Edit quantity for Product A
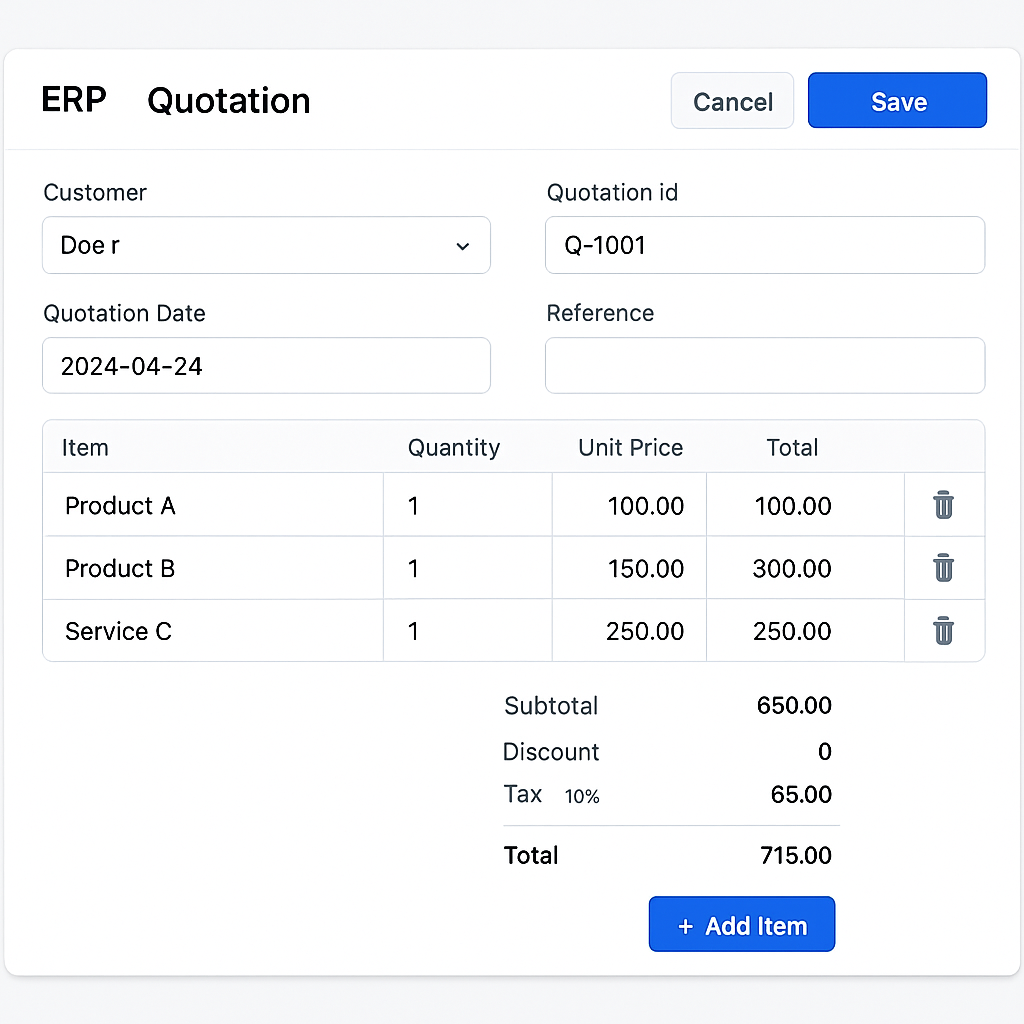This screenshot has width=1024, height=1024. pos(468,505)
